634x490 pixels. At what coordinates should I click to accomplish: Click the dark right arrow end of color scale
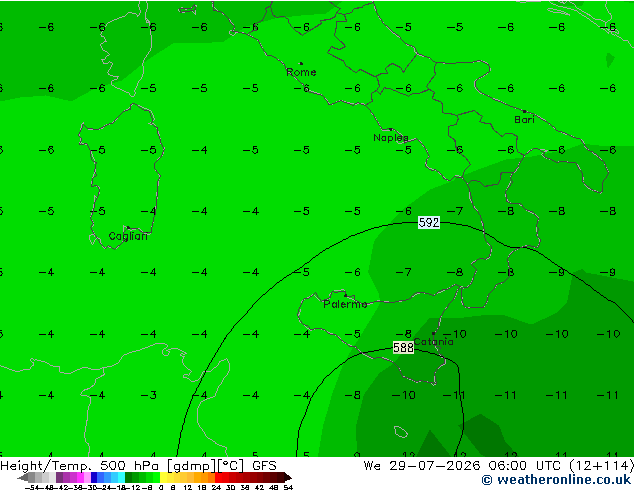pyautogui.click(x=288, y=478)
